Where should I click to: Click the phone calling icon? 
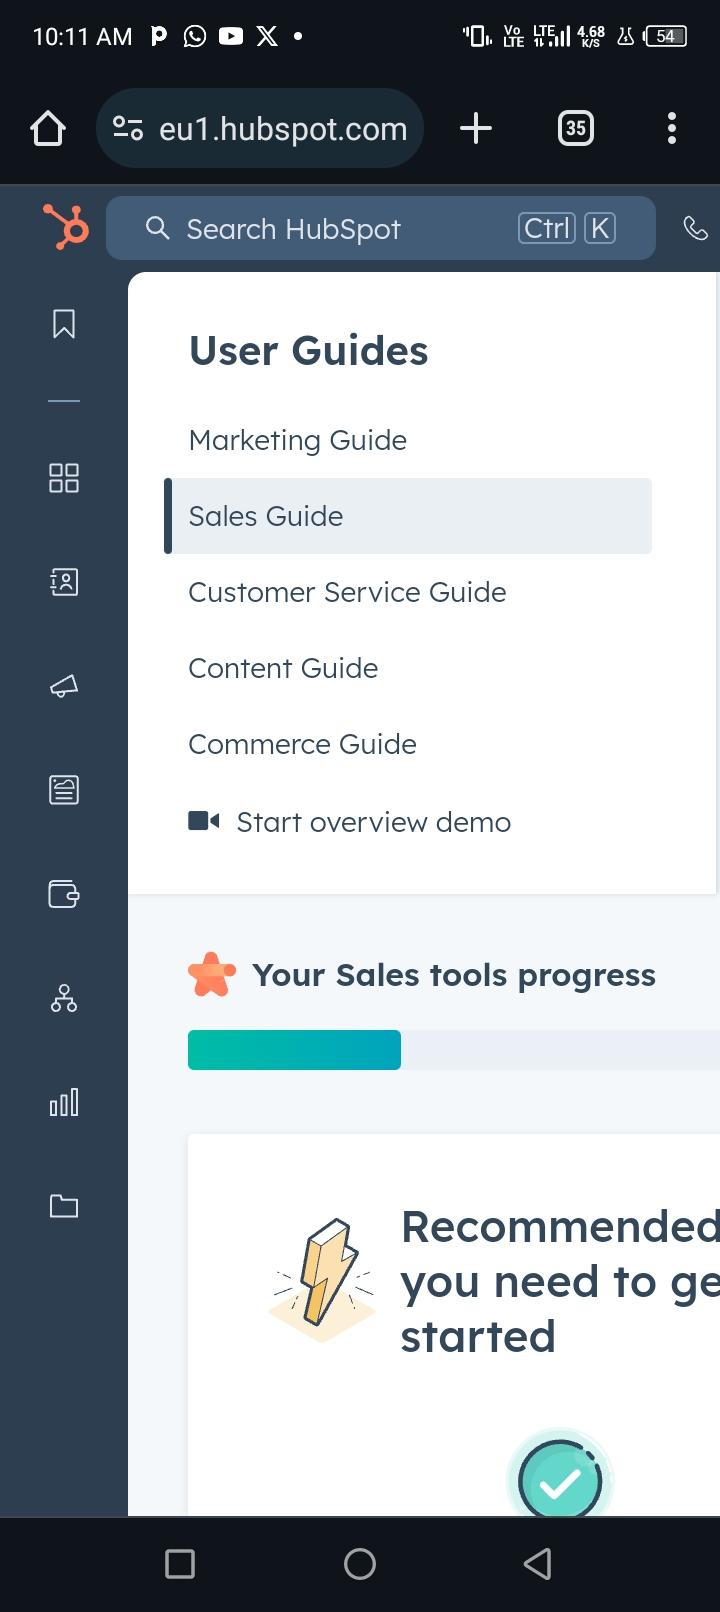(695, 229)
